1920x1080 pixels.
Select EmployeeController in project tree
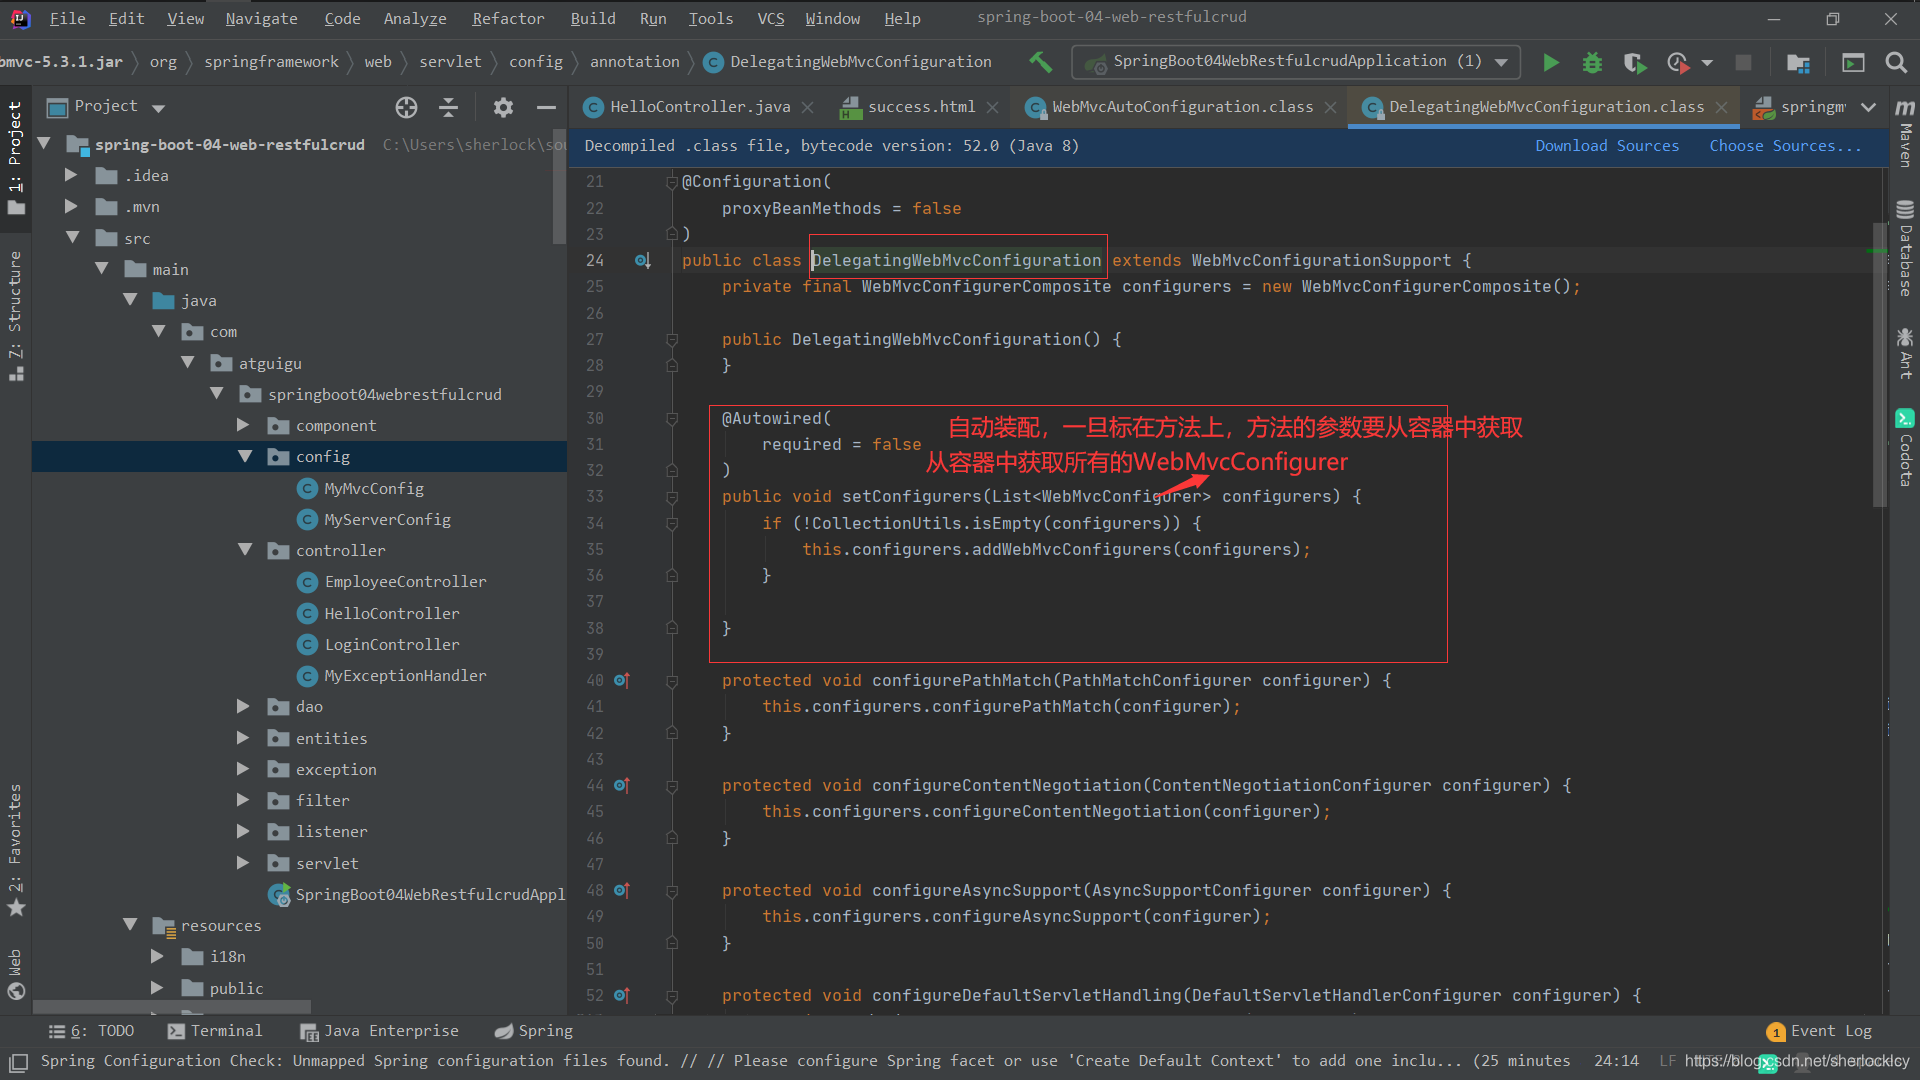pos(405,581)
